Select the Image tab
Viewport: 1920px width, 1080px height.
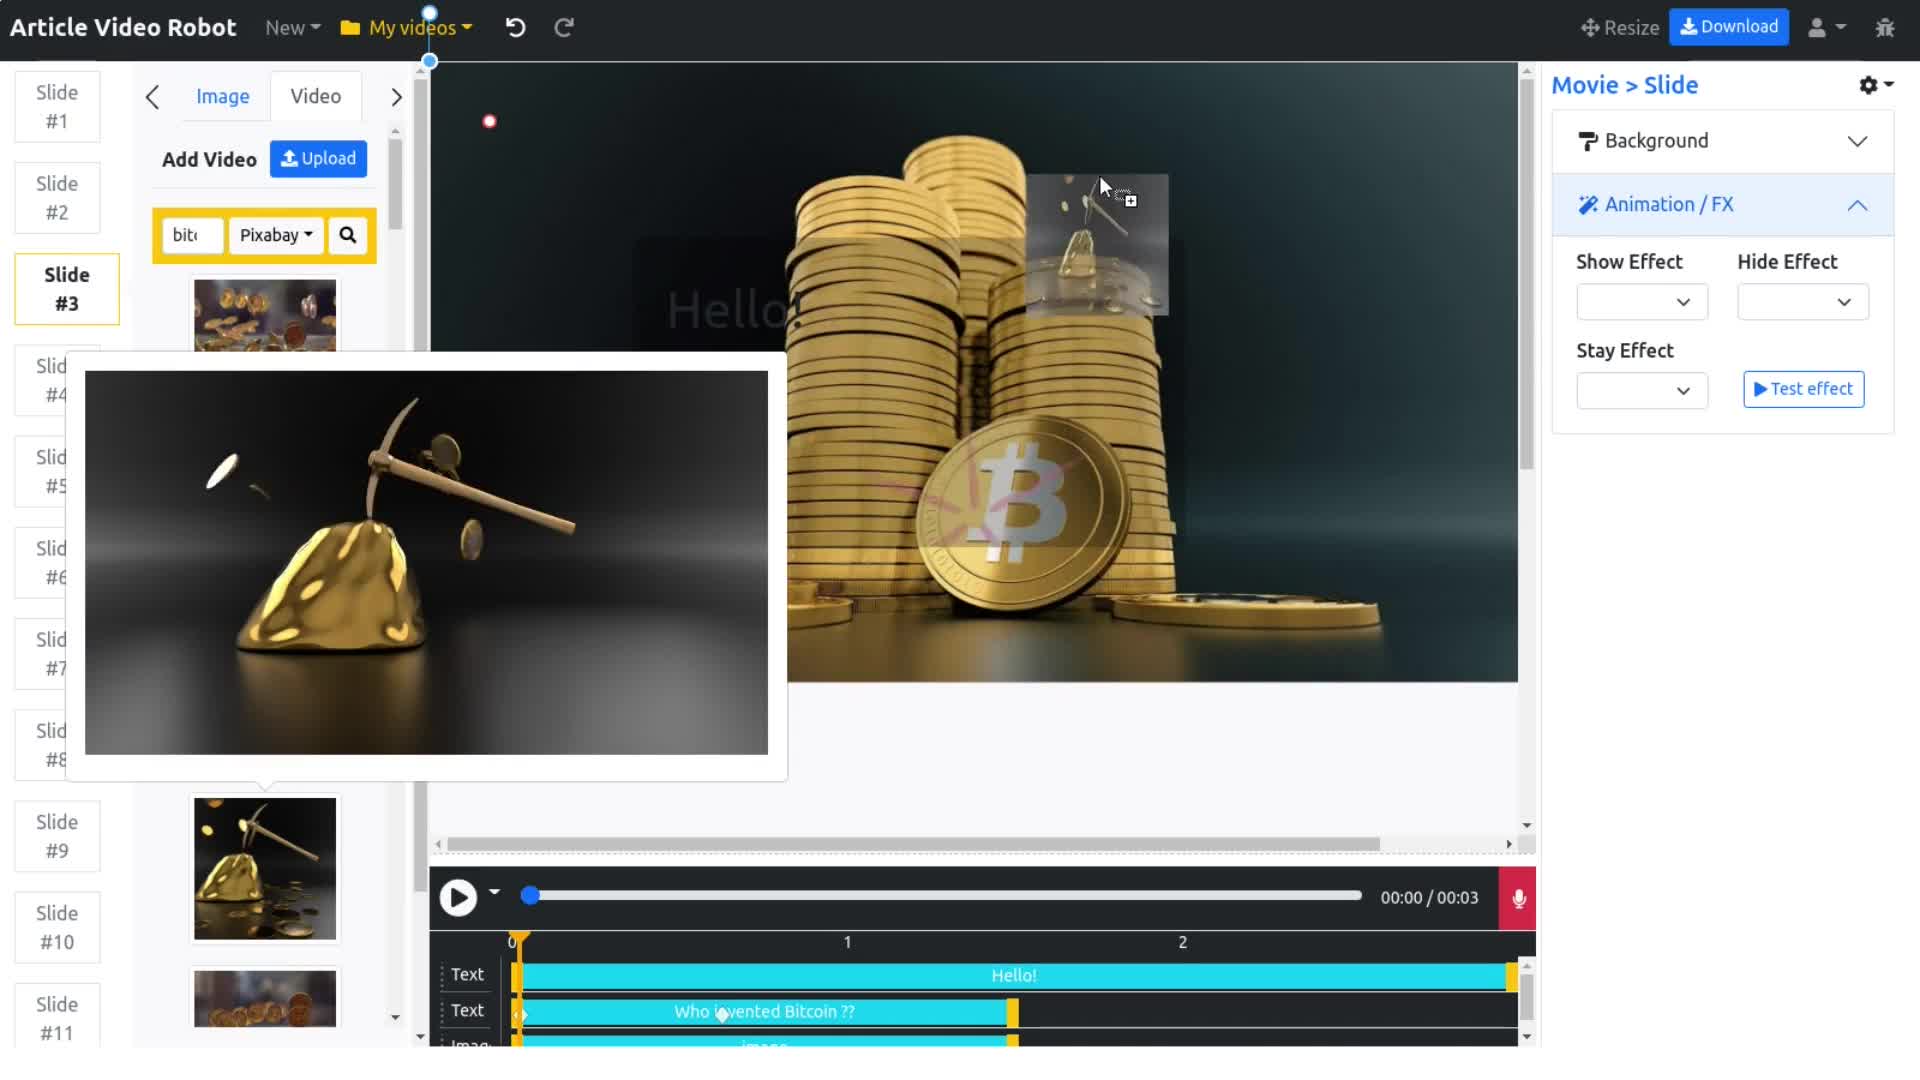pos(222,95)
